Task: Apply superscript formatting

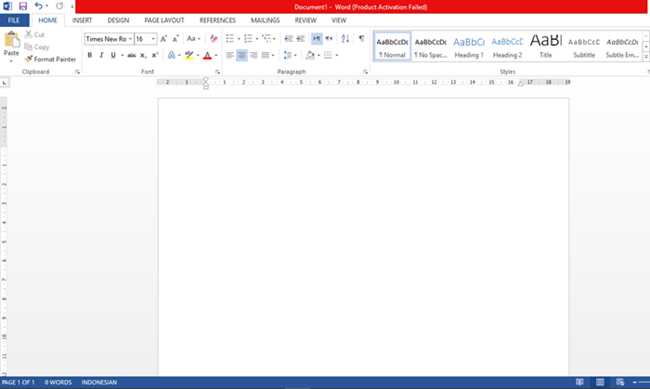Action: coord(155,55)
